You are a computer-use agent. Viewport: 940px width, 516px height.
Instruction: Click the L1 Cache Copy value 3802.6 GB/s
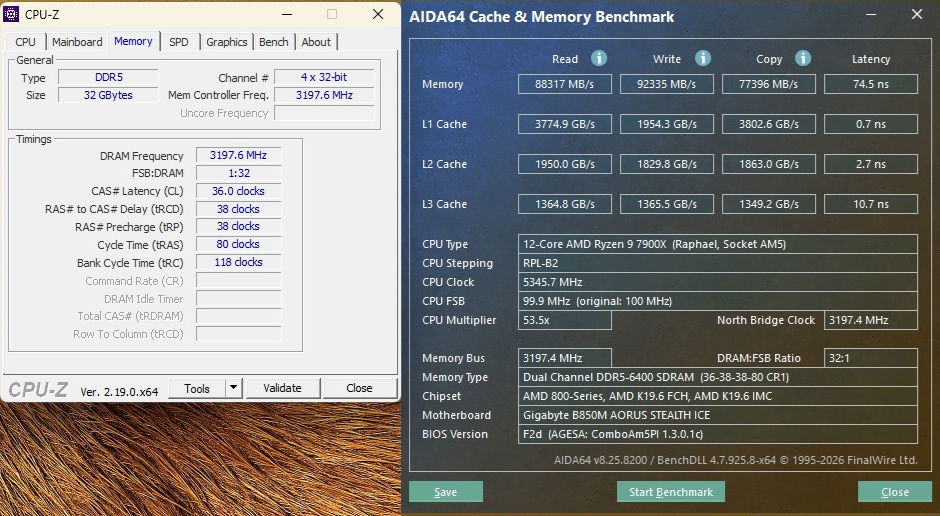coord(769,124)
